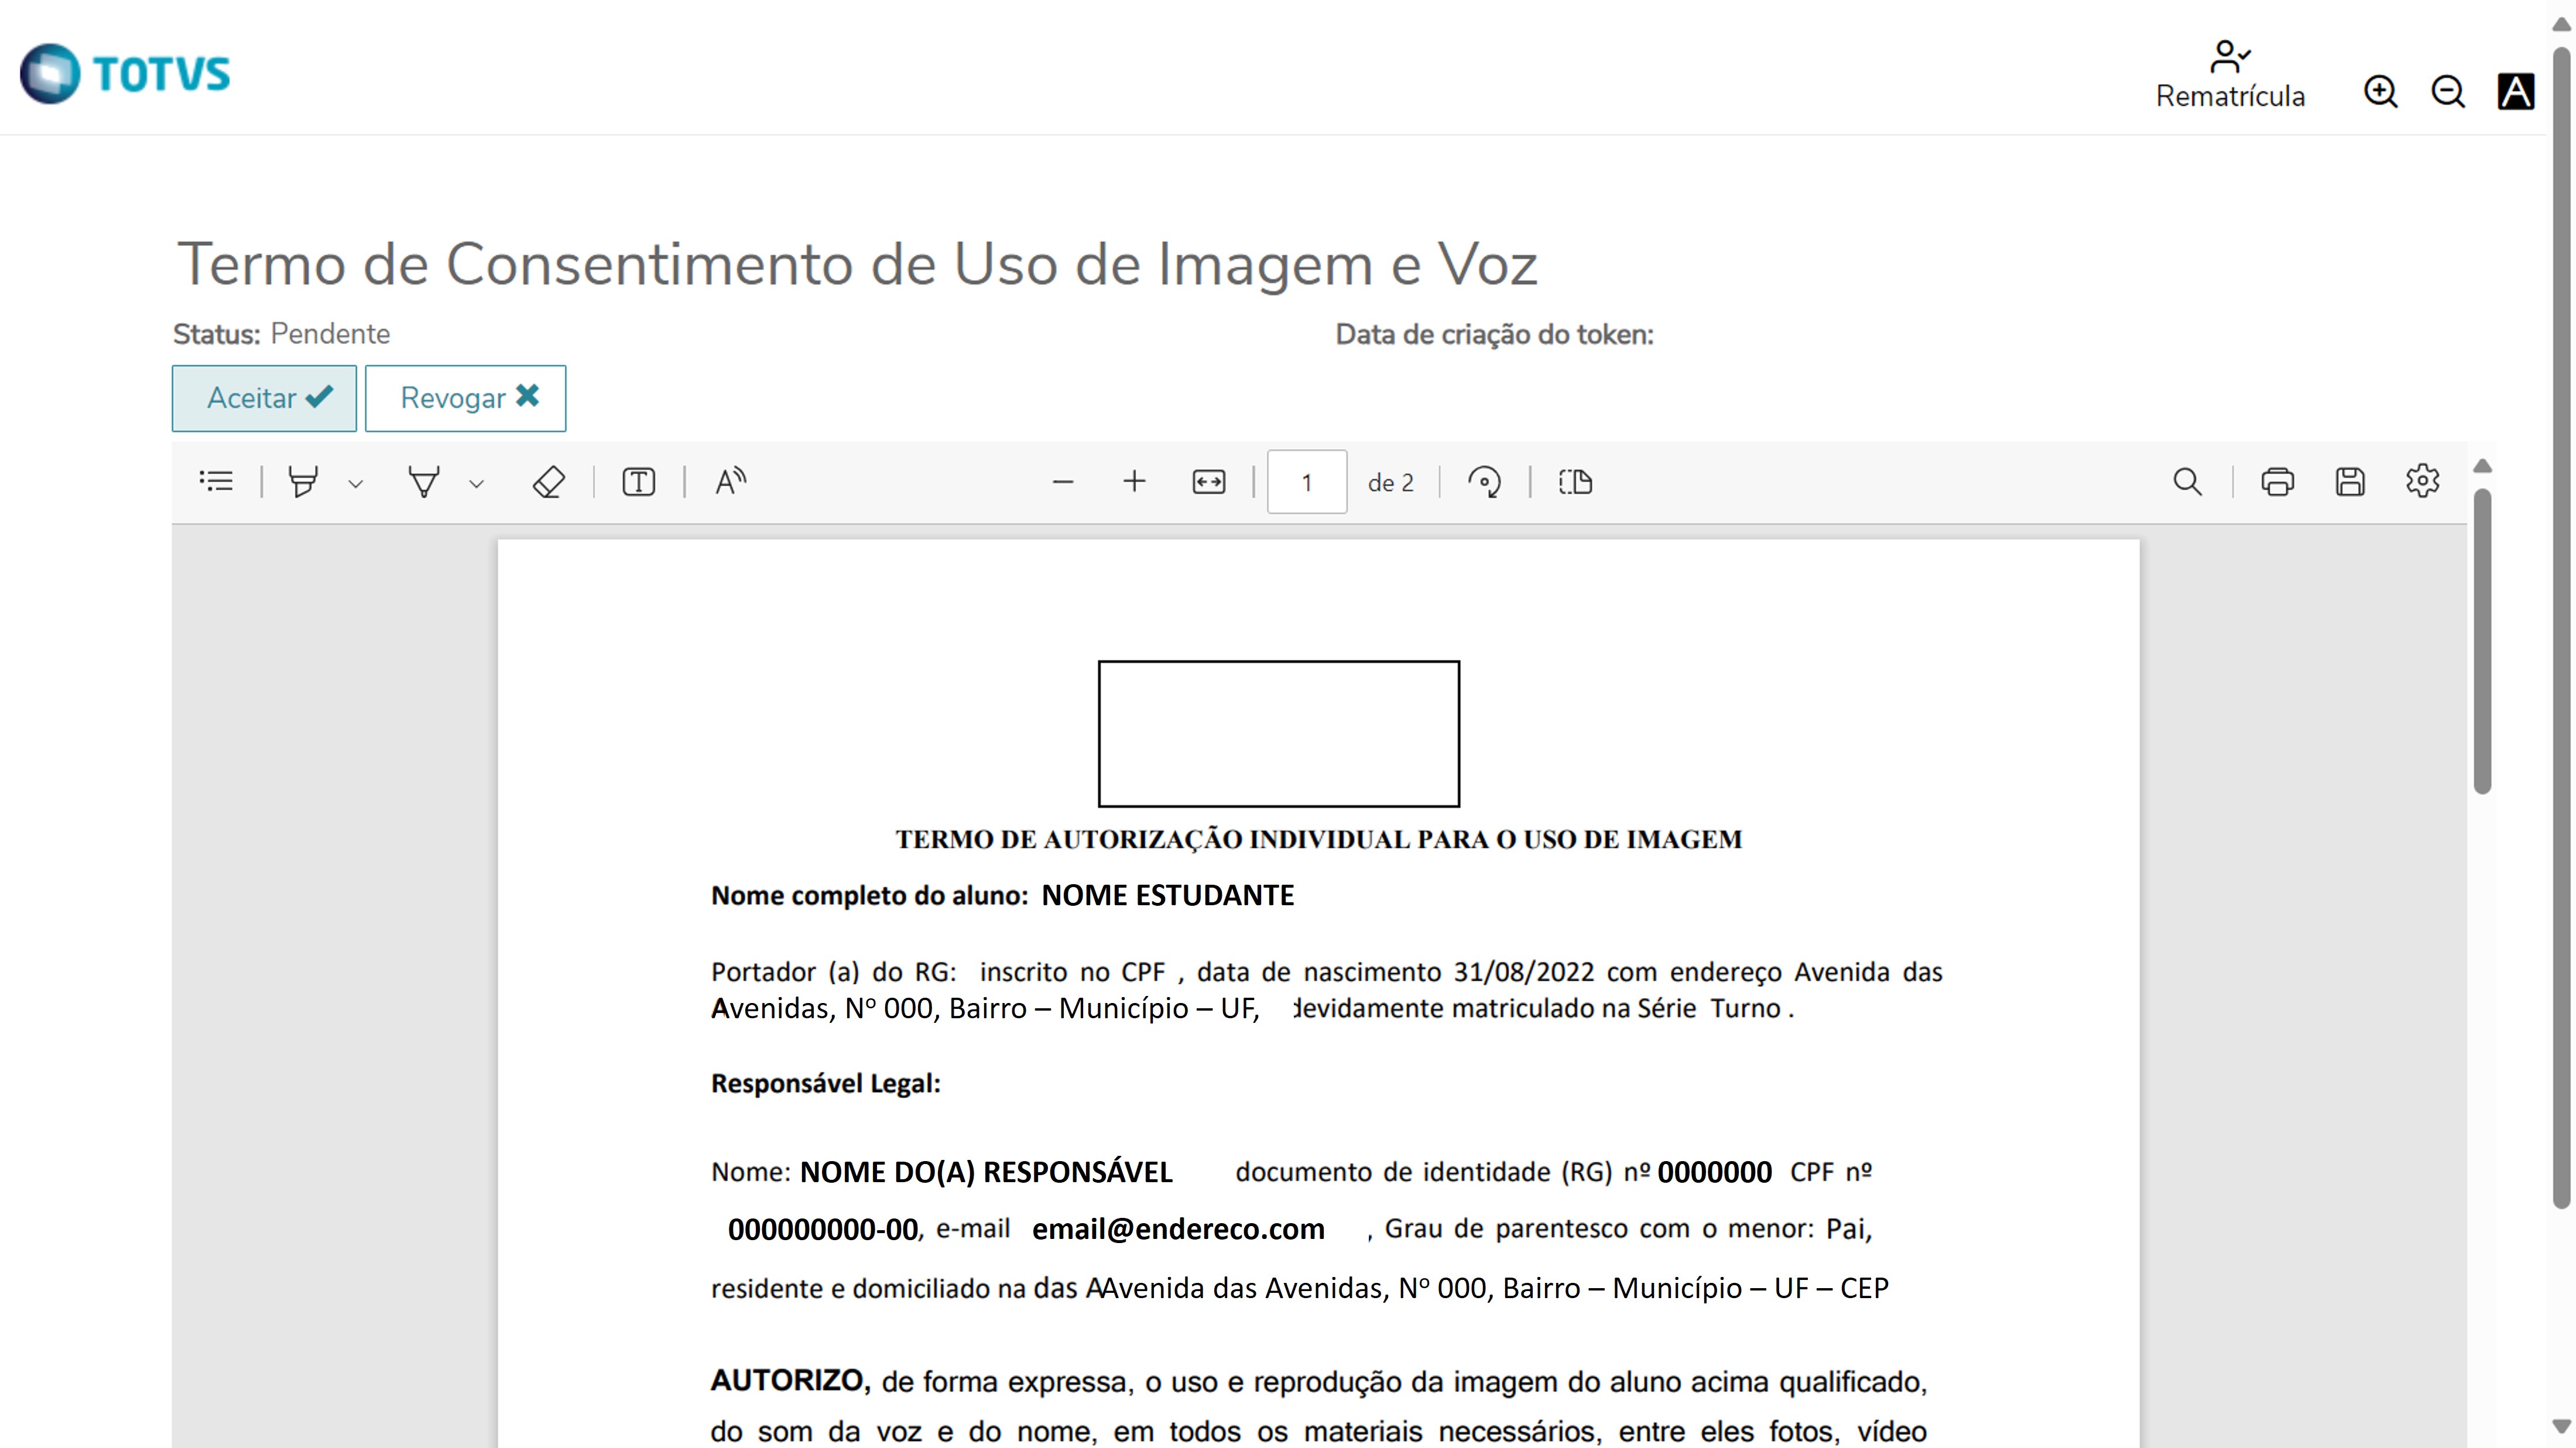
Task: Select the highlighter tool in PDF toolbar
Action: (x=303, y=482)
